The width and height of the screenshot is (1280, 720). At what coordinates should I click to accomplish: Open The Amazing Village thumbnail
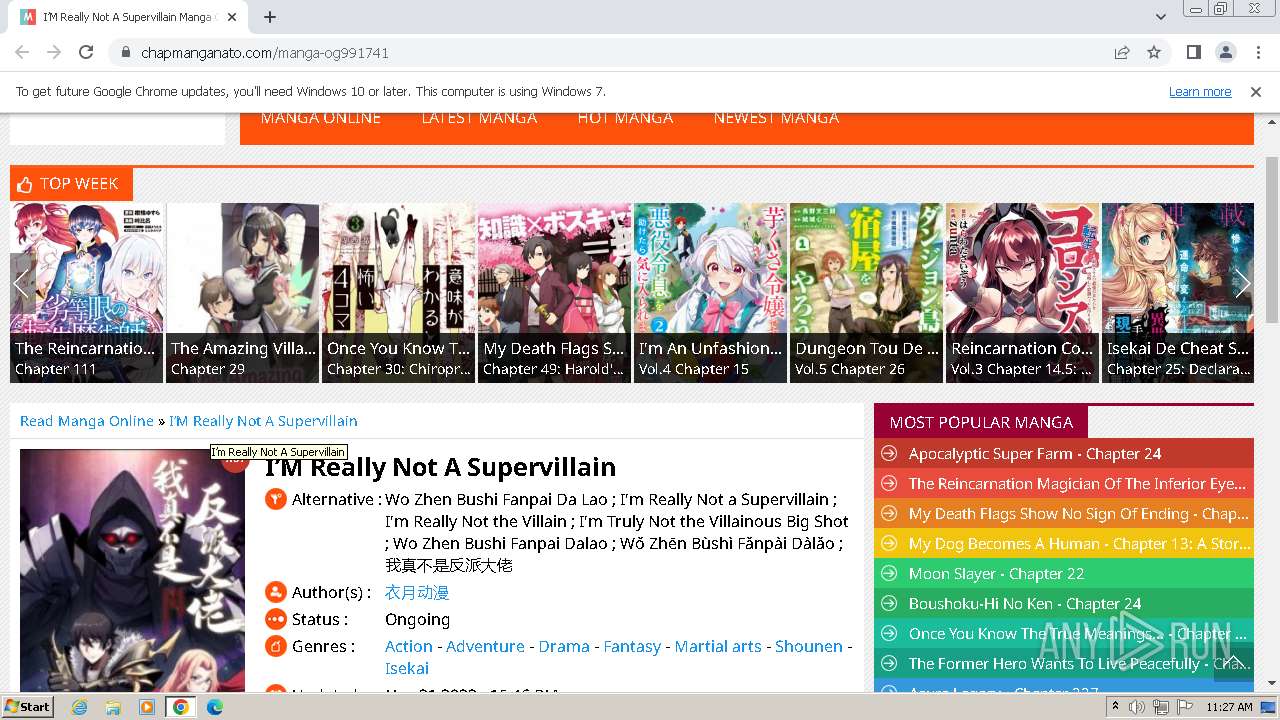(x=242, y=292)
